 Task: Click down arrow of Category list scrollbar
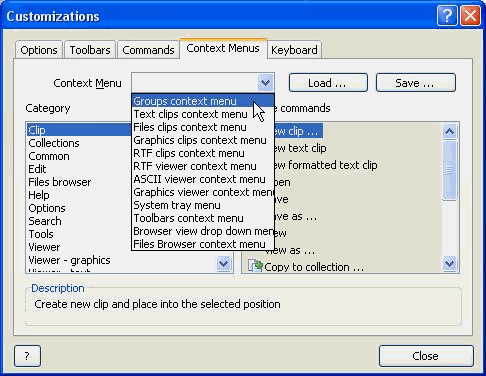tap(223, 264)
